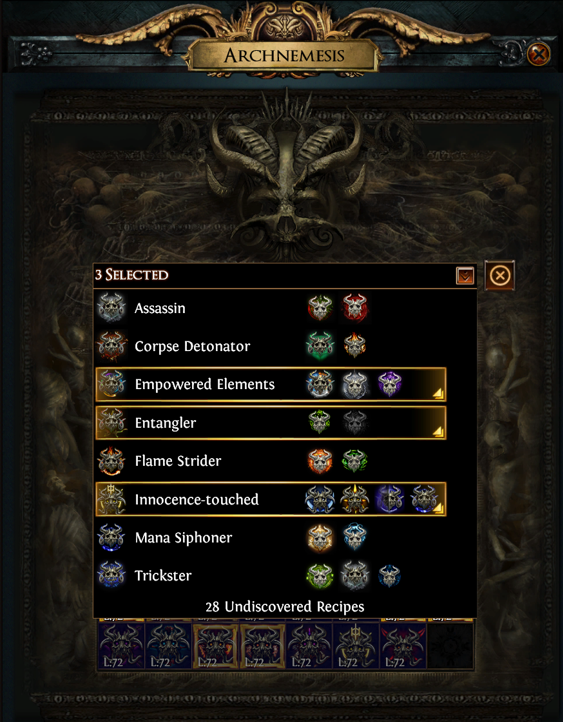Collapse the recipe list with the chevron button
Image resolution: width=563 pixels, height=722 pixels.
[465, 276]
